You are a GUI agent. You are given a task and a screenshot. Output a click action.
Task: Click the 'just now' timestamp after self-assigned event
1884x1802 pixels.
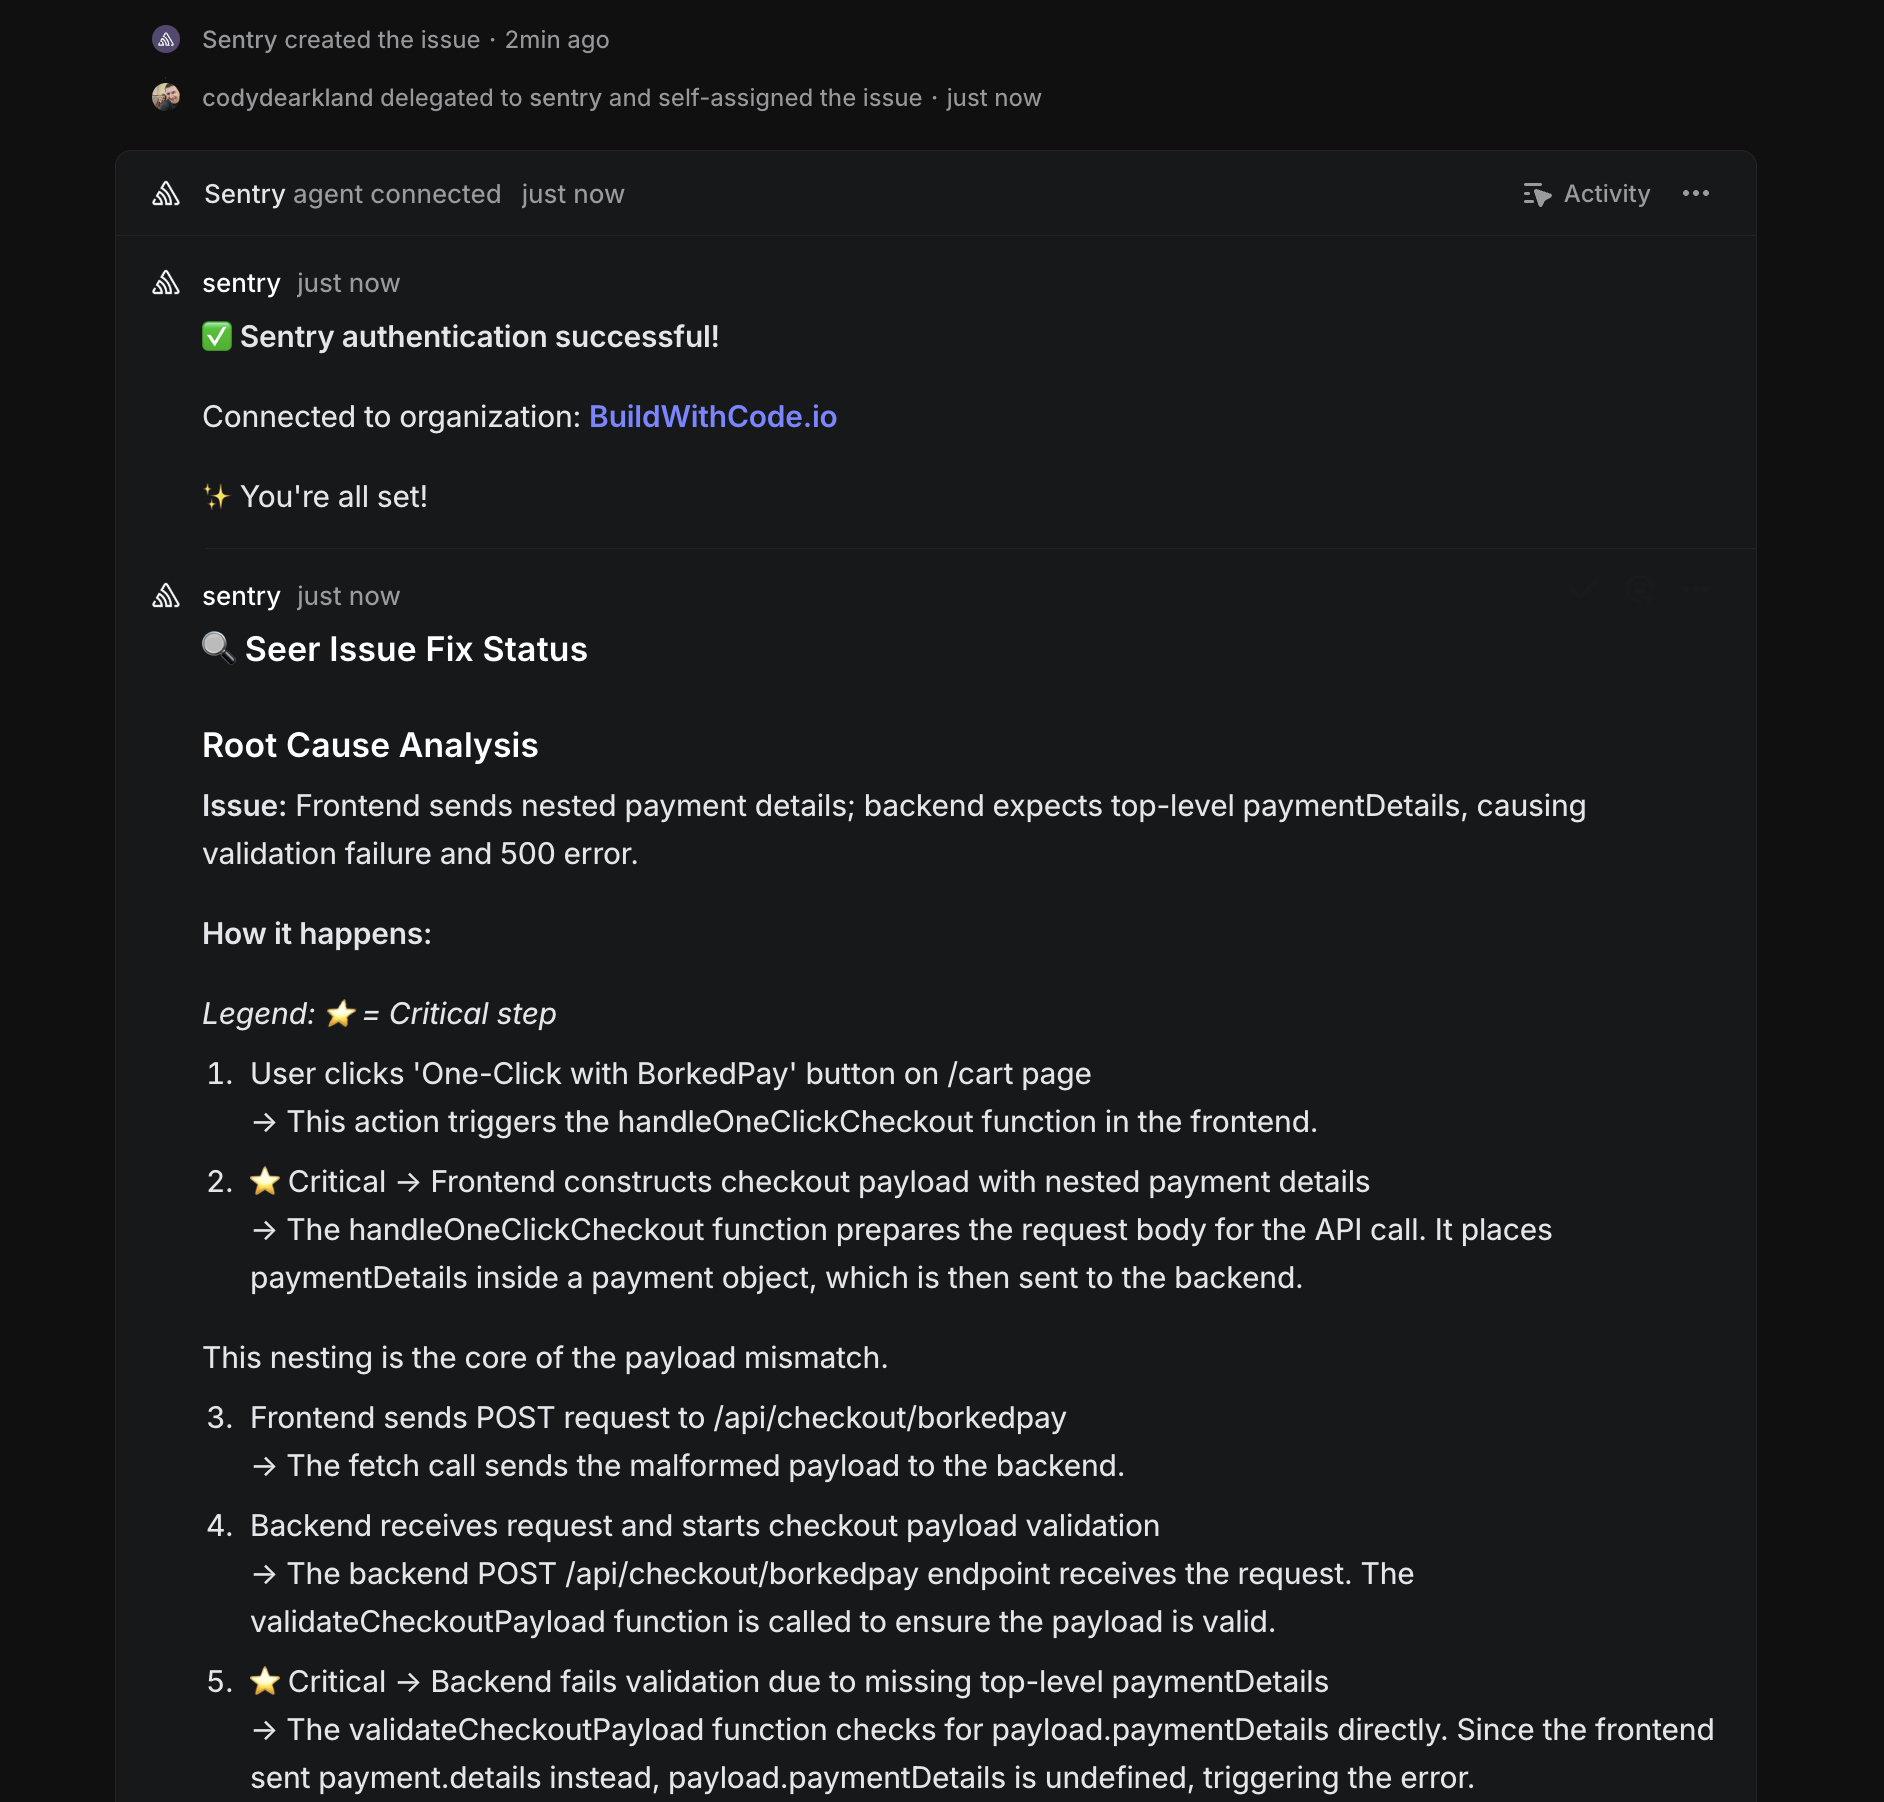click(x=994, y=98)
